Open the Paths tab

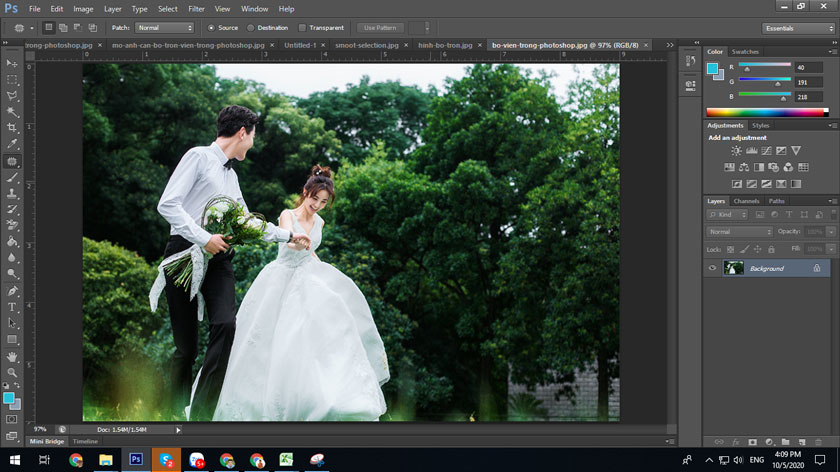click(776, 201)
